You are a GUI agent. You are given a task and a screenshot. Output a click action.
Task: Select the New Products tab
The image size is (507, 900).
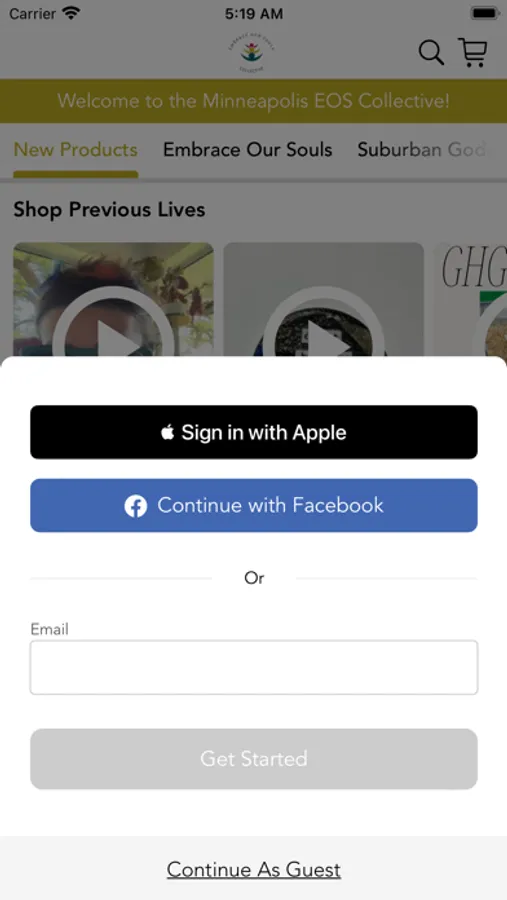[x=76, y=150]
